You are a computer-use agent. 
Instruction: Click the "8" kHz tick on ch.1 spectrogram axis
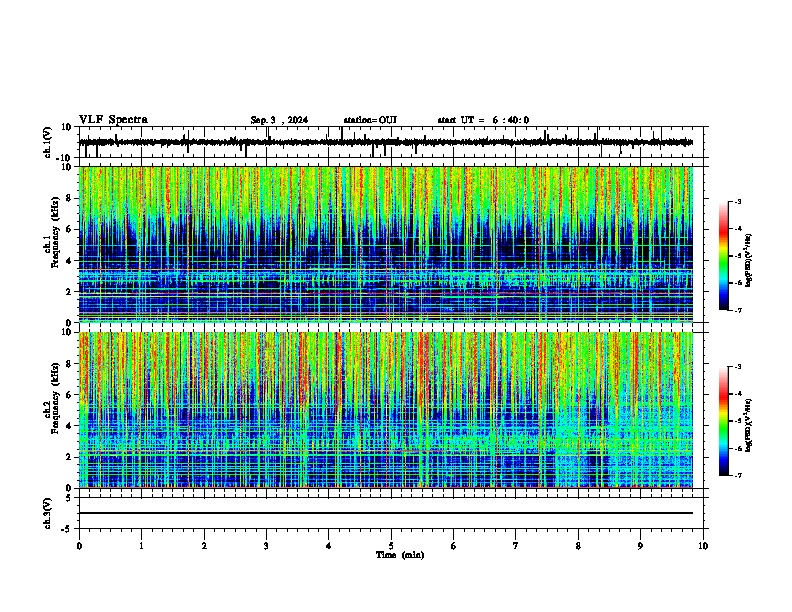(x=69, y=198)
